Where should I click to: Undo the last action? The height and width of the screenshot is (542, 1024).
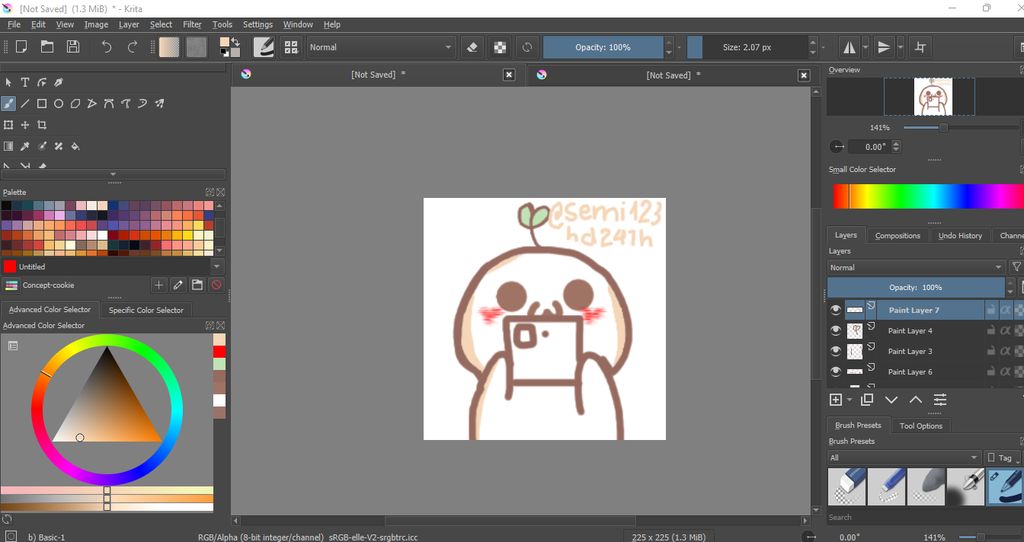click(x=106, y=47)
